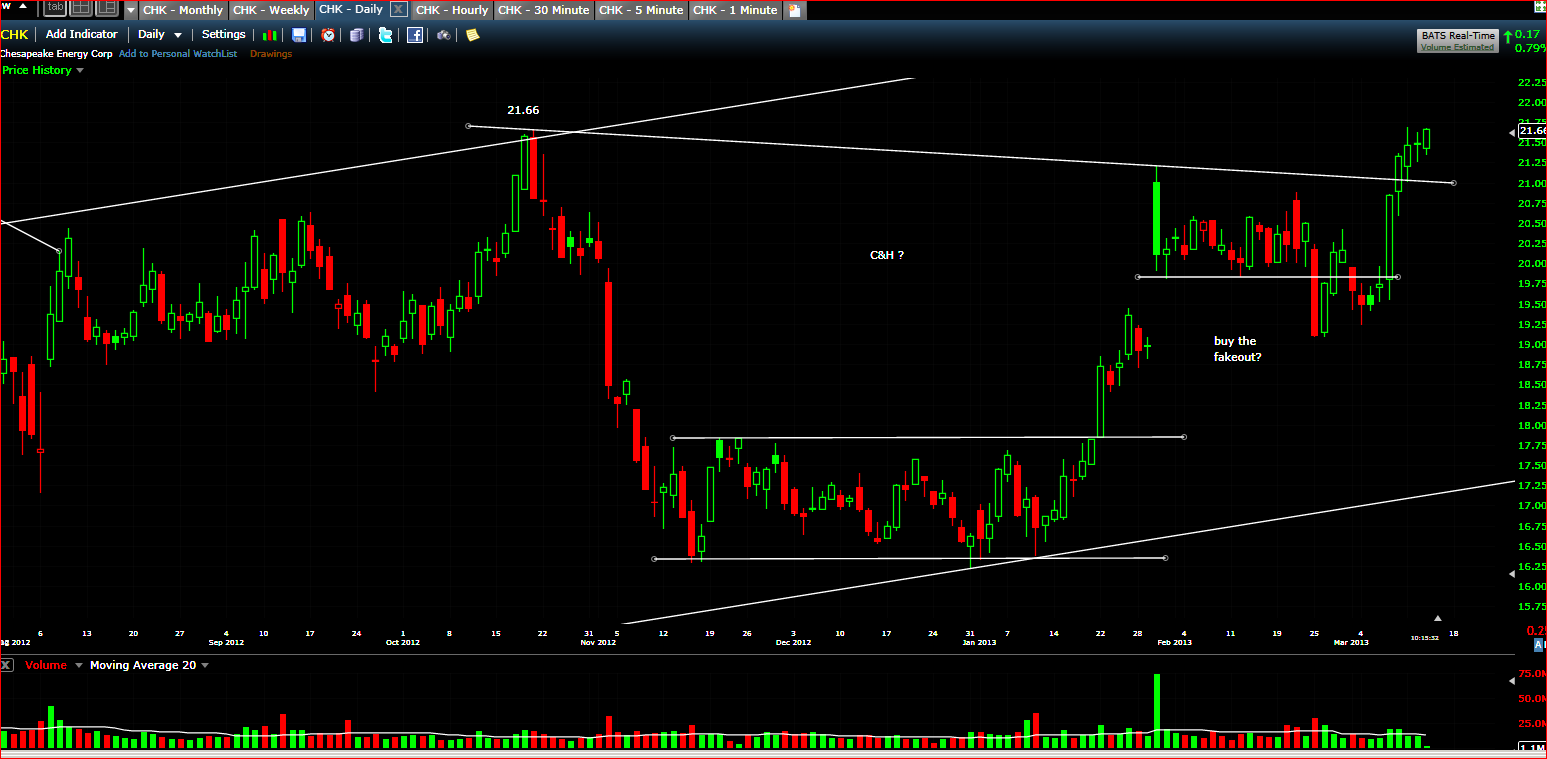Click the small A button by date axis
Screen dimensions: 1547x759
[1539, 645]
